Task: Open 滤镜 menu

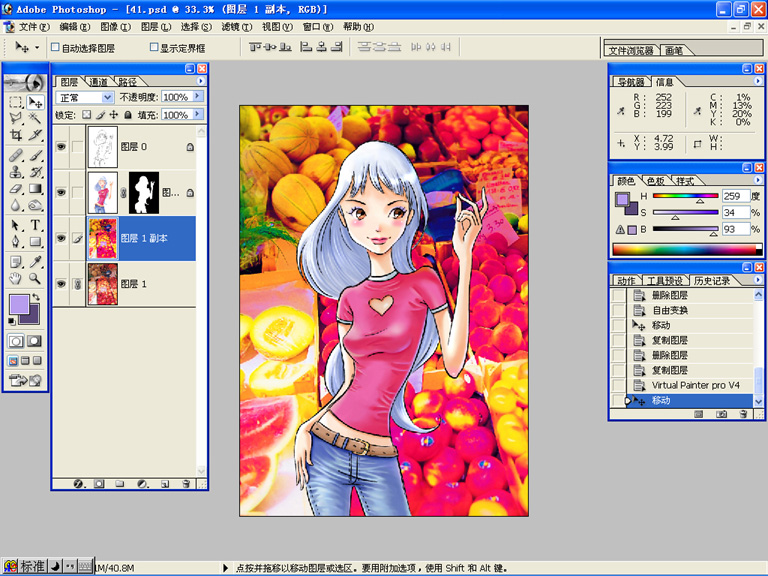Action: tap(237, 27)
